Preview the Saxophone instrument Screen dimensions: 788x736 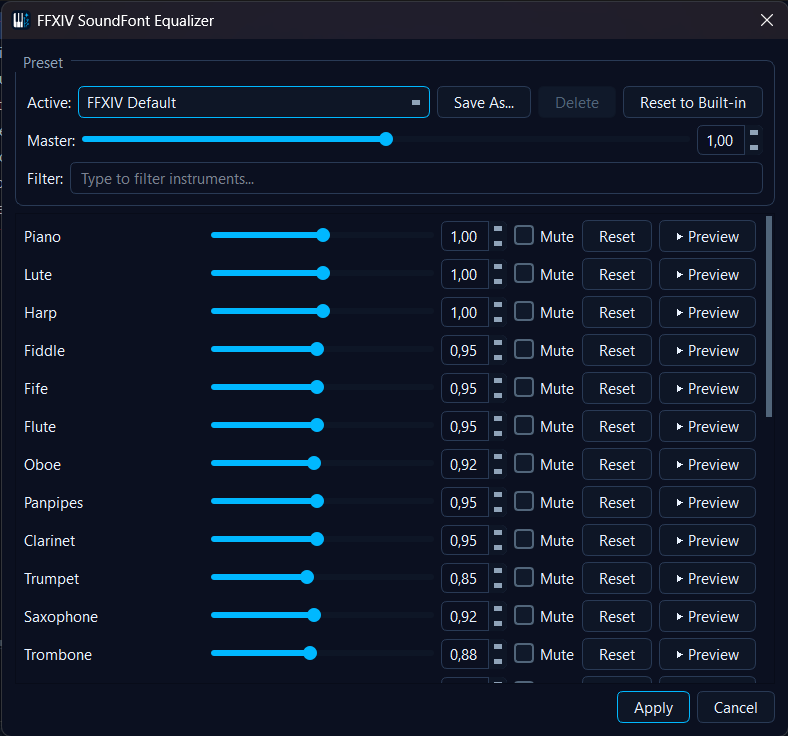(707, 616)
